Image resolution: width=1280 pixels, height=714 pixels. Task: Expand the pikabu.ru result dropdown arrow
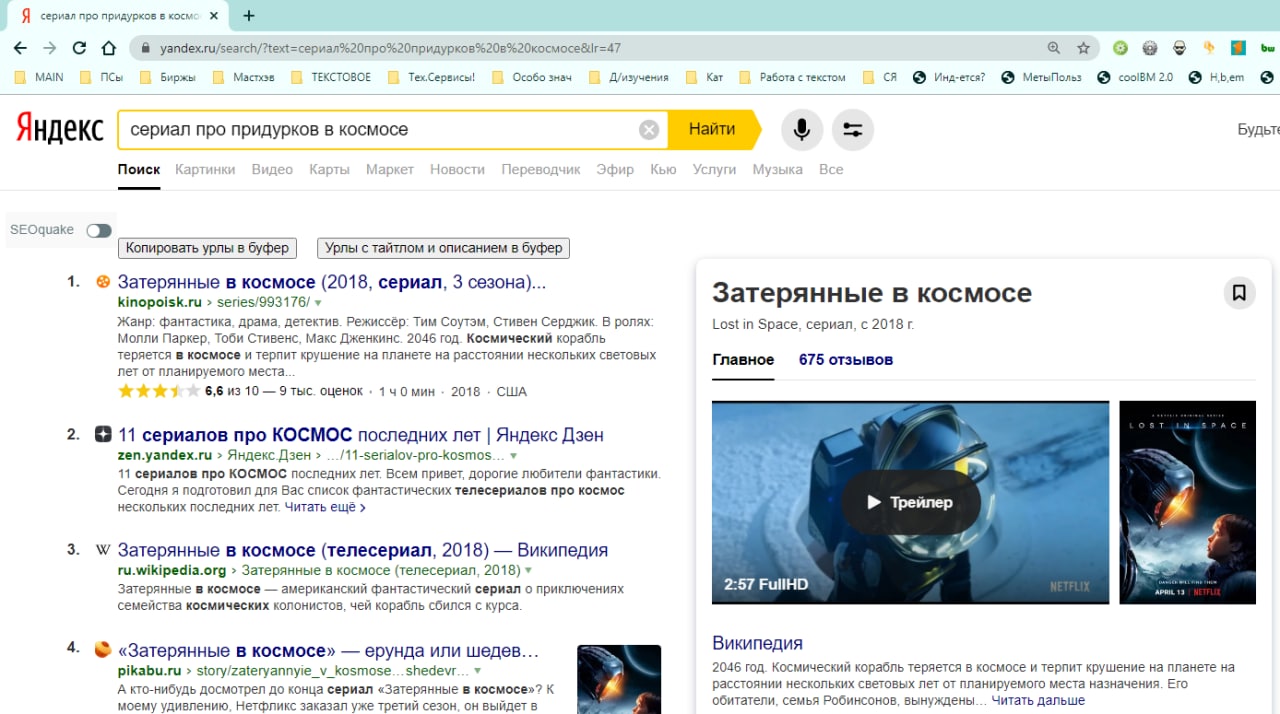477,671
